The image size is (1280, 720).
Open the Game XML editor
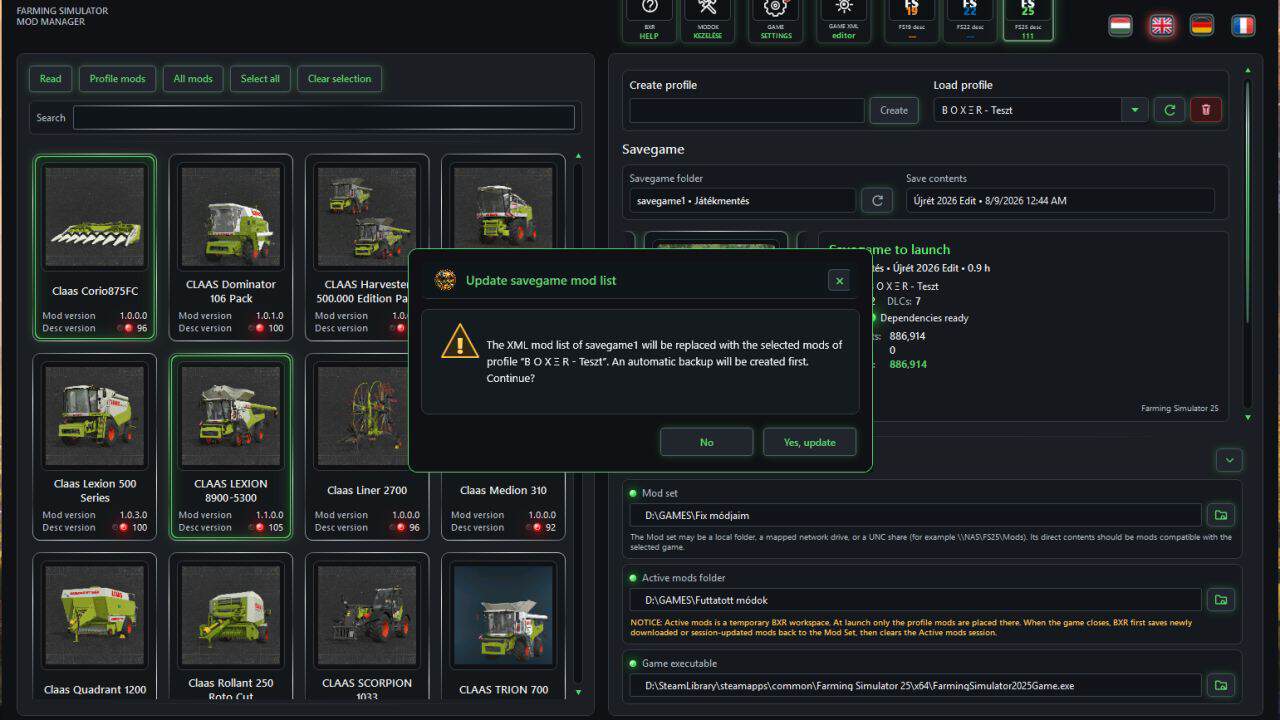[x=843, y=19]
